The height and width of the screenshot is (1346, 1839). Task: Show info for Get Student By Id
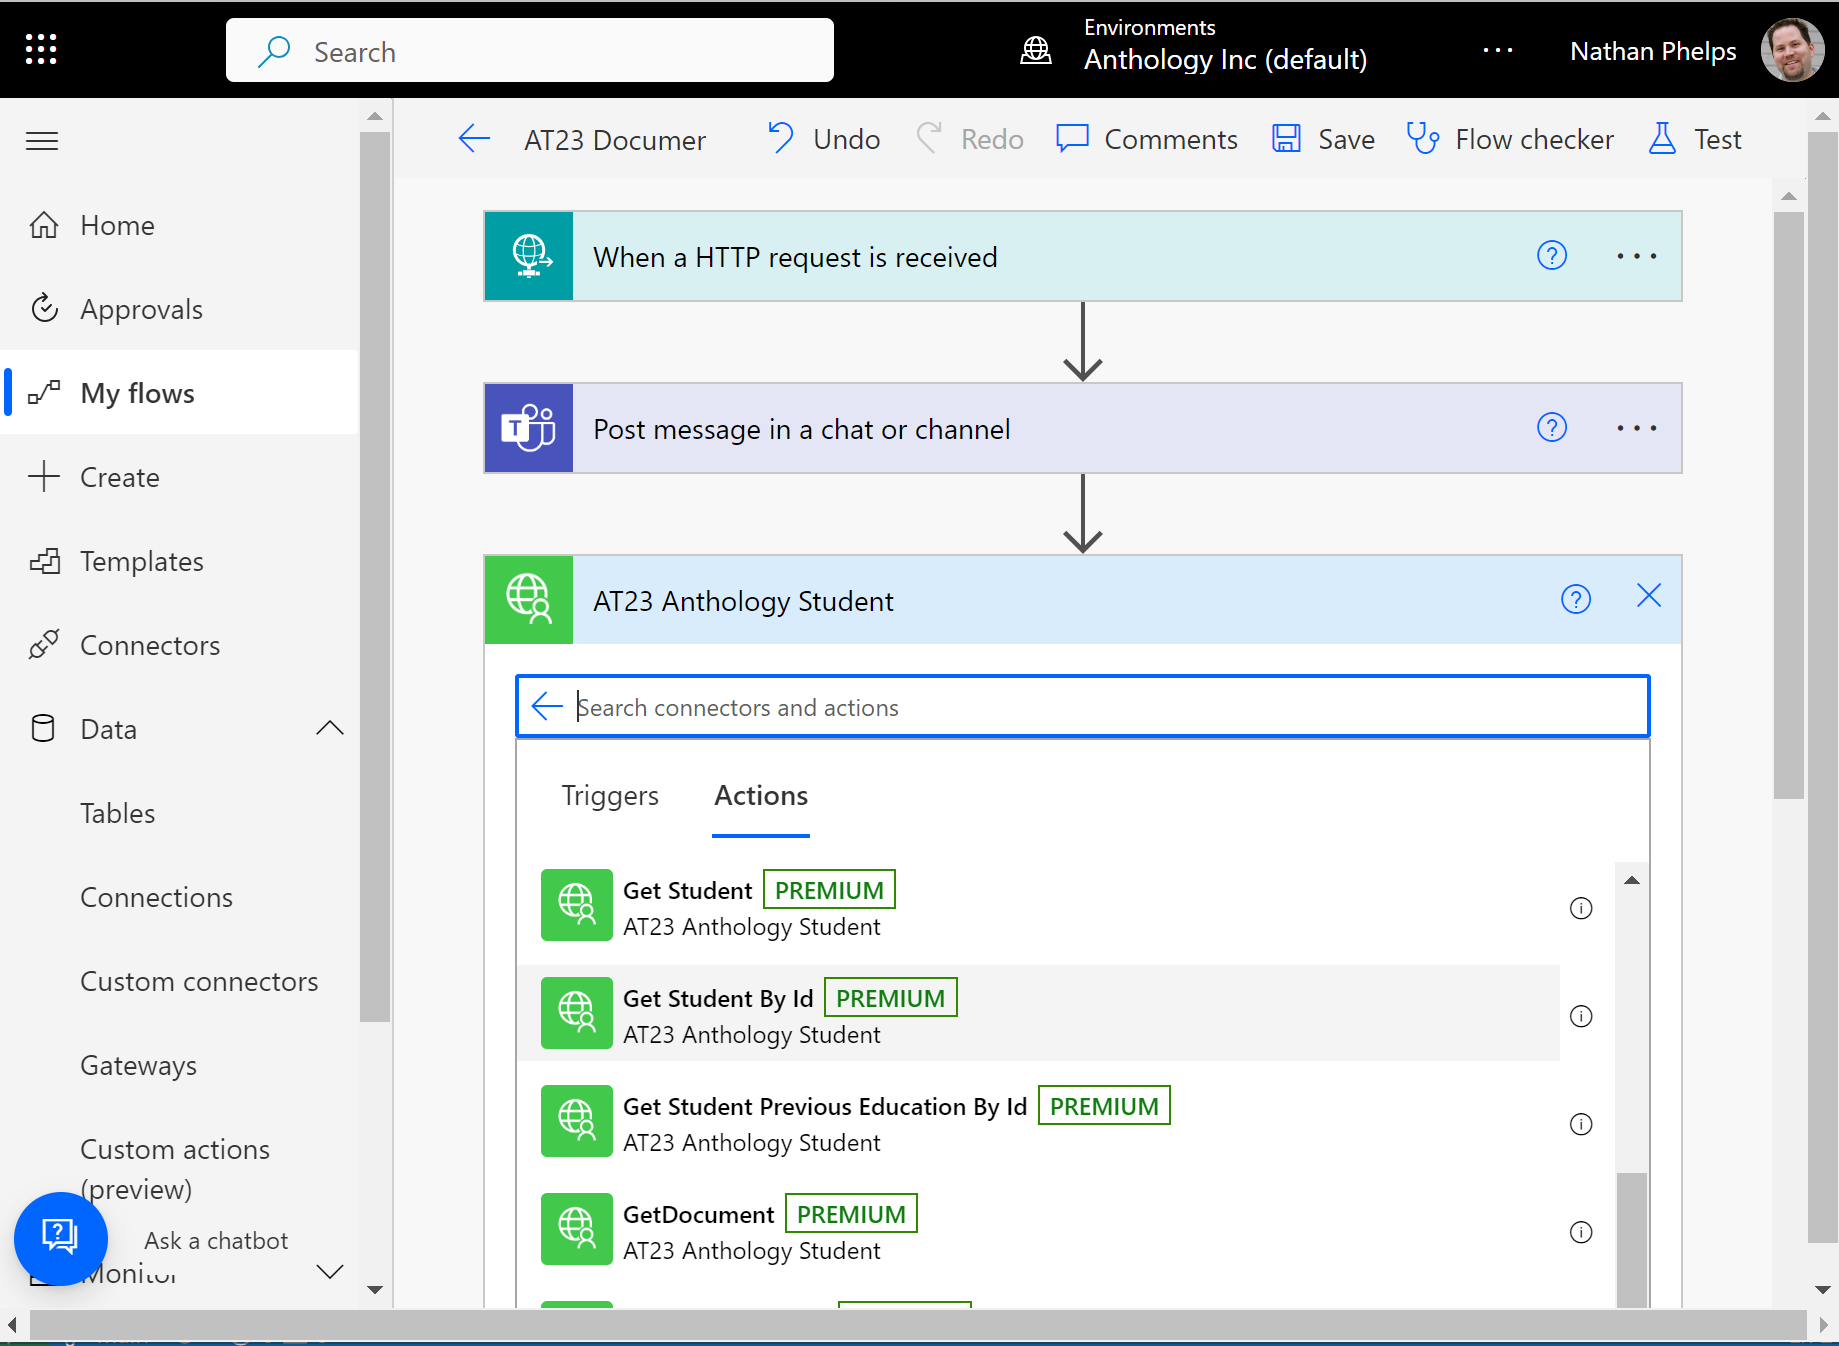point(1581,1016)
